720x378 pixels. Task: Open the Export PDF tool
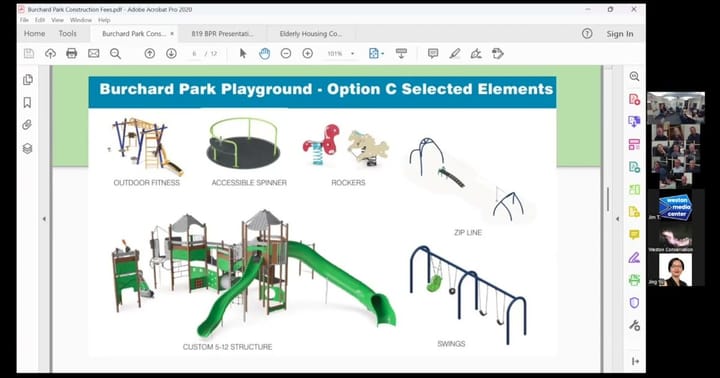point(634,167)
